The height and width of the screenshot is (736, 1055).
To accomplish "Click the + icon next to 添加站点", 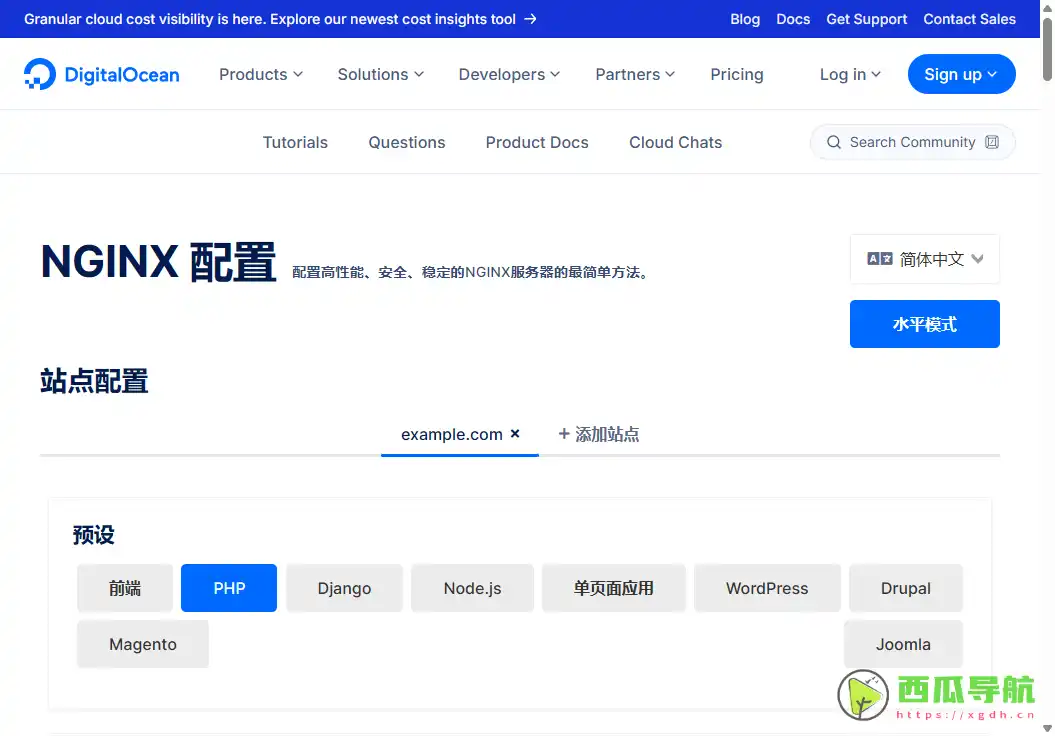I will [564, 434].
